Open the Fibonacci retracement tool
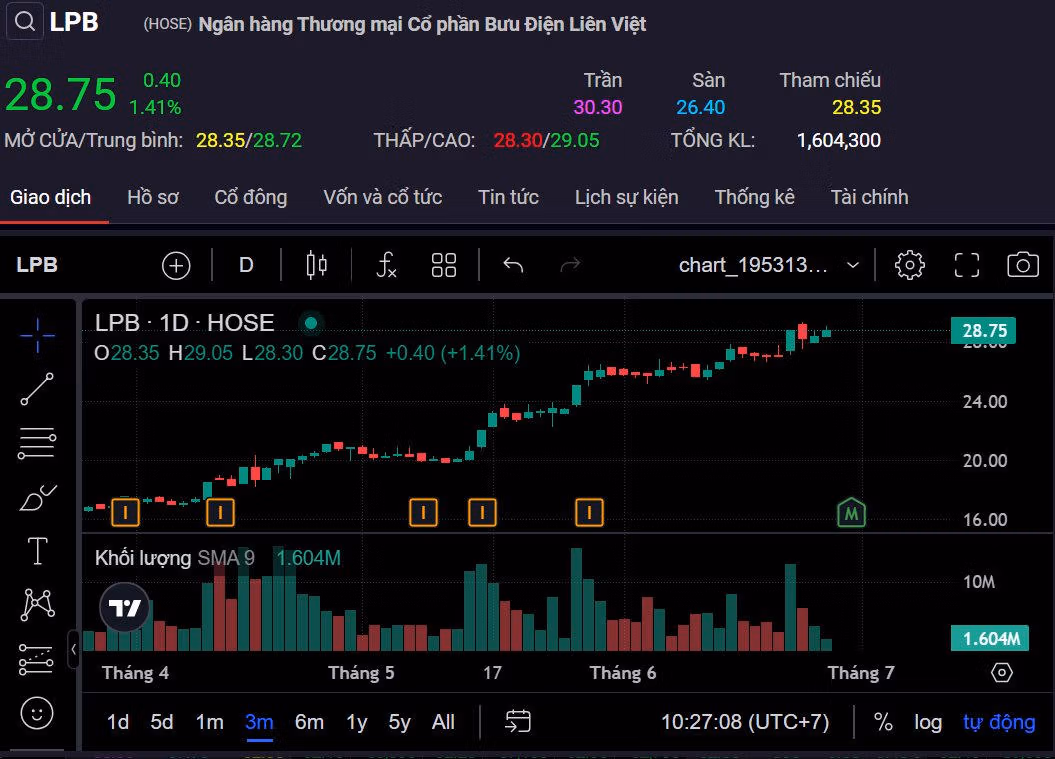Image resolution: width=1055 pixels, height=759 pixels. tap(37, 443)
